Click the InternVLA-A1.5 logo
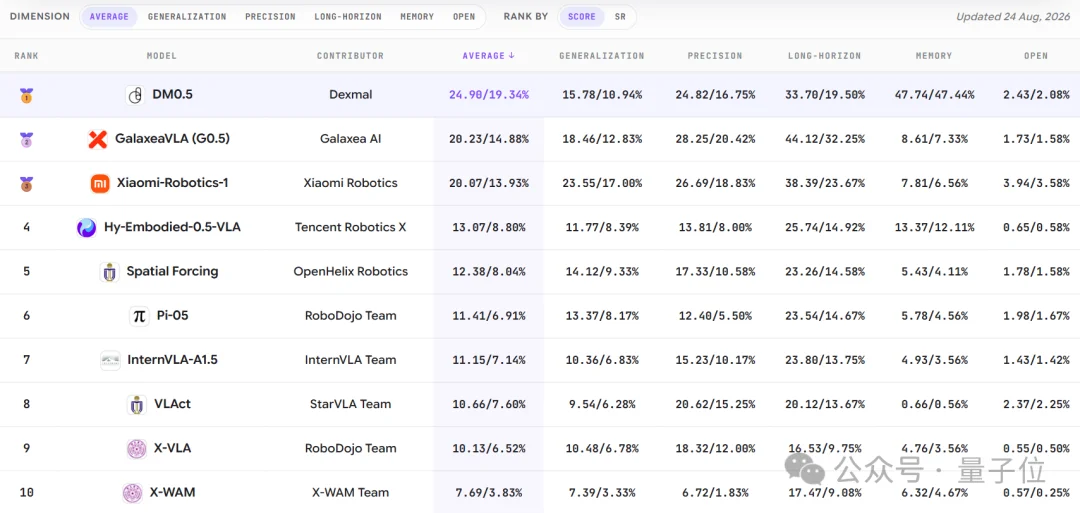The image size is (1080, 513). click(110, 359)
